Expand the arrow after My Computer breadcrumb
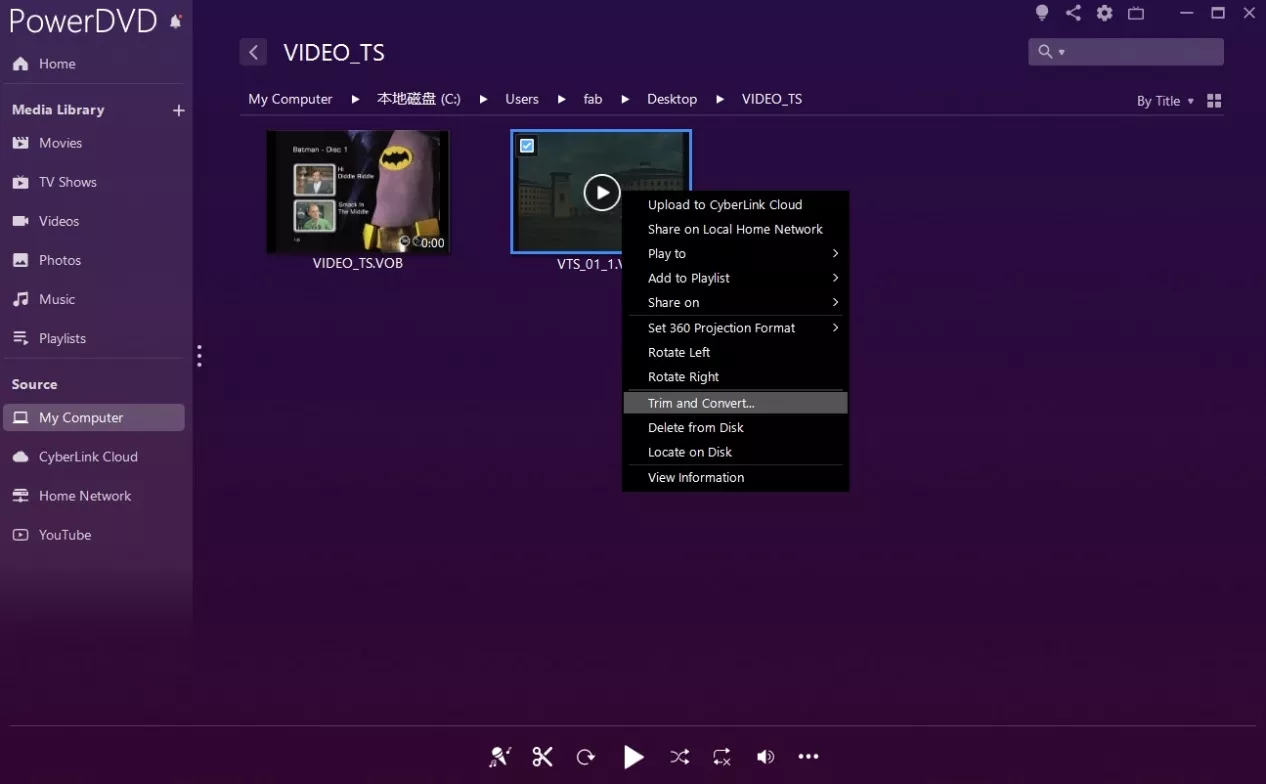The image size is (1266, 784). (x=355, y=99)
